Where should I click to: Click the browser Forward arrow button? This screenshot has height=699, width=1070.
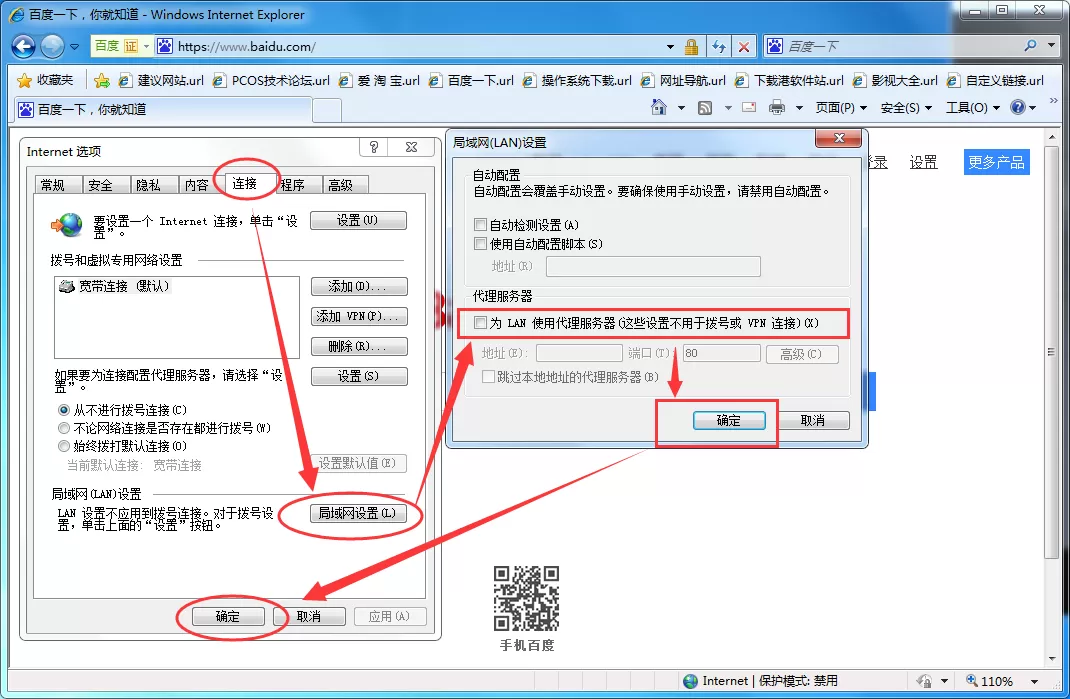point(52,46)
